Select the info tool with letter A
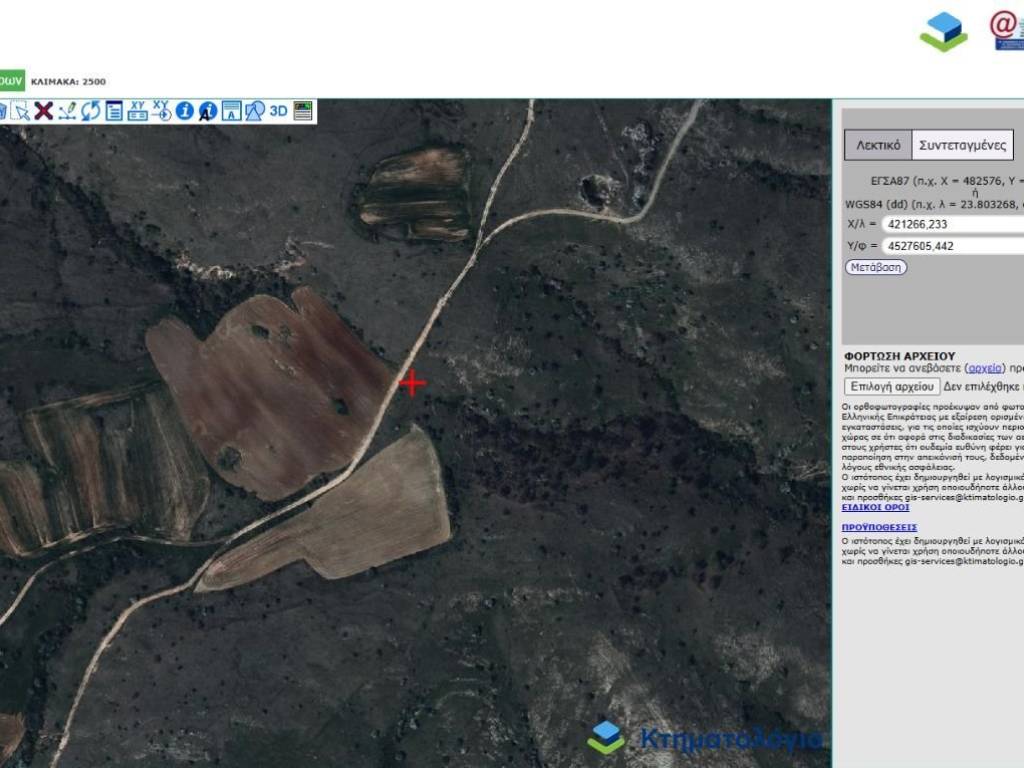This screenshot has width=1024, height=768. pos(208,111)
